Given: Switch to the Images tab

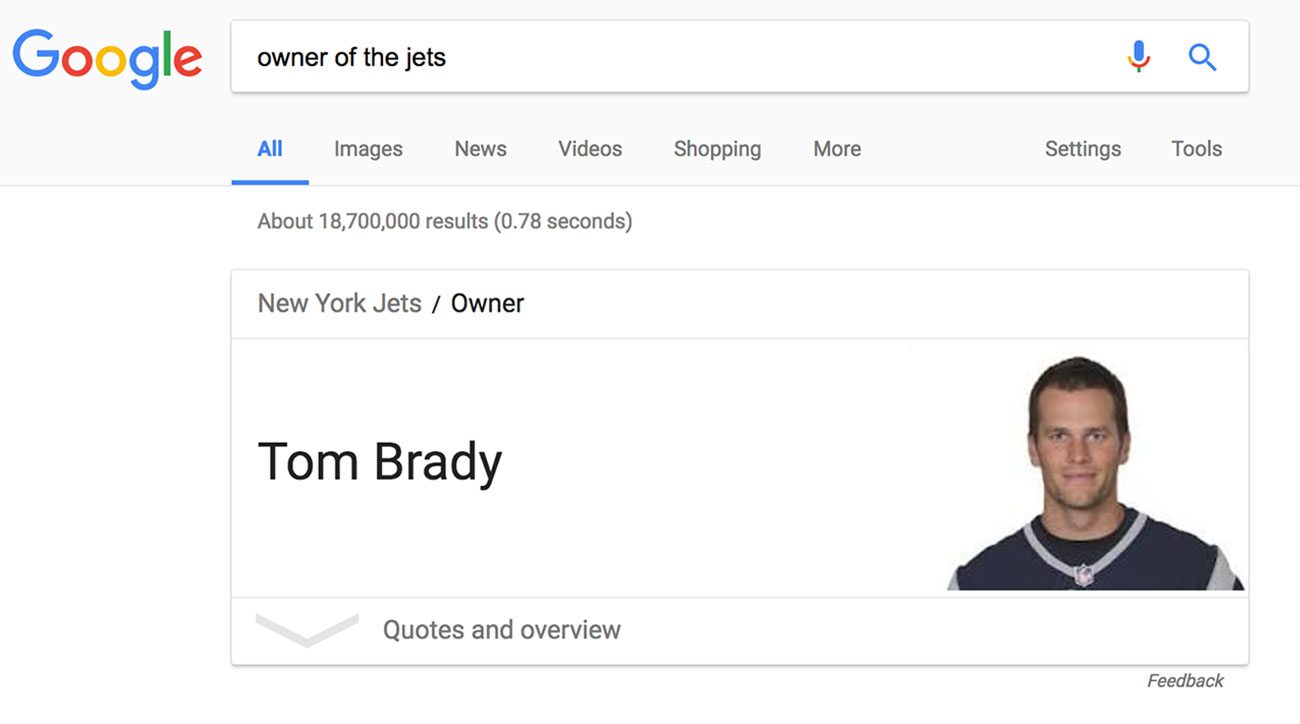Looking at the screenshot, I should tap(367, 148).
